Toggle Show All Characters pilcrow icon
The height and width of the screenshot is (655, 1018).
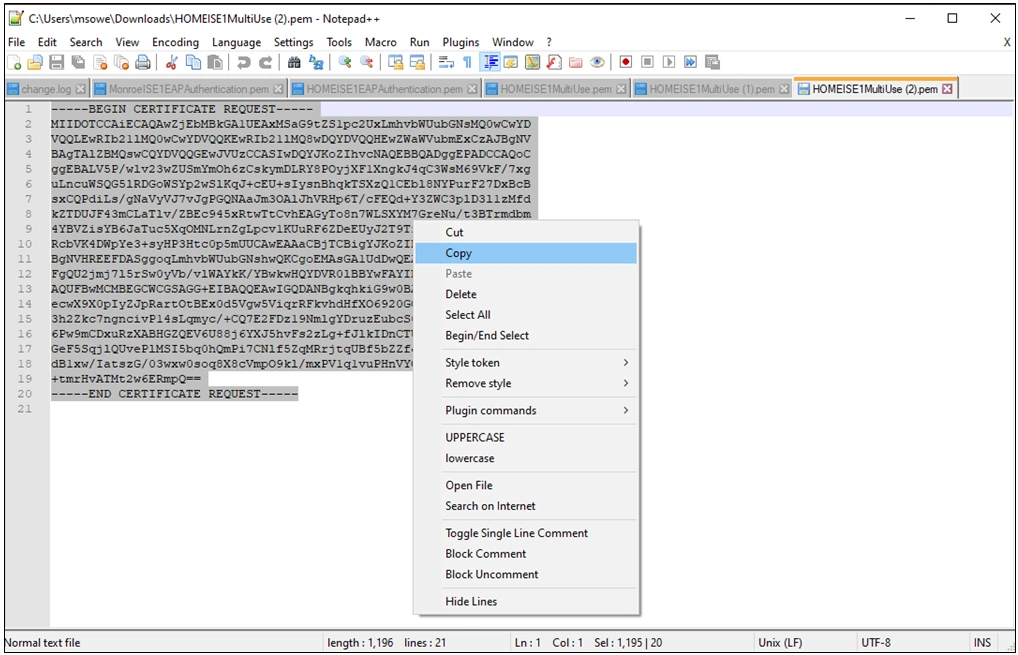pos(467,62)
